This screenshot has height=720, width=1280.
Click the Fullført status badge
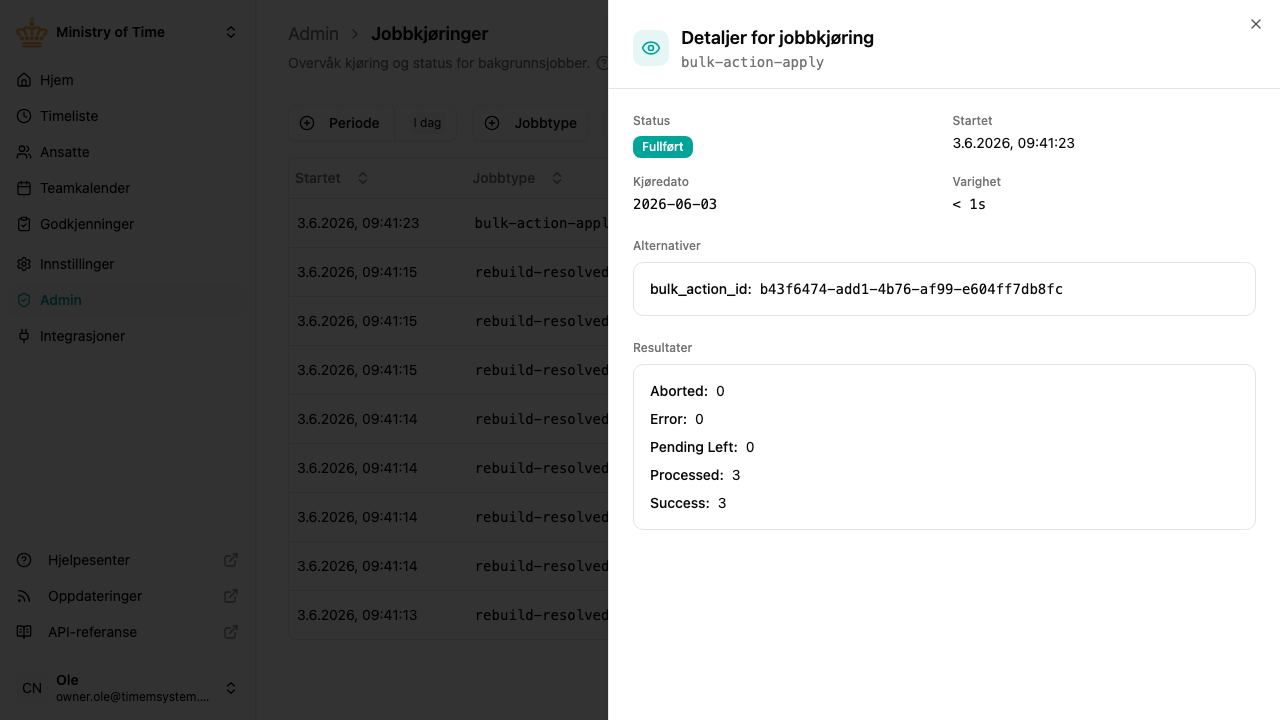coord(663,147)
